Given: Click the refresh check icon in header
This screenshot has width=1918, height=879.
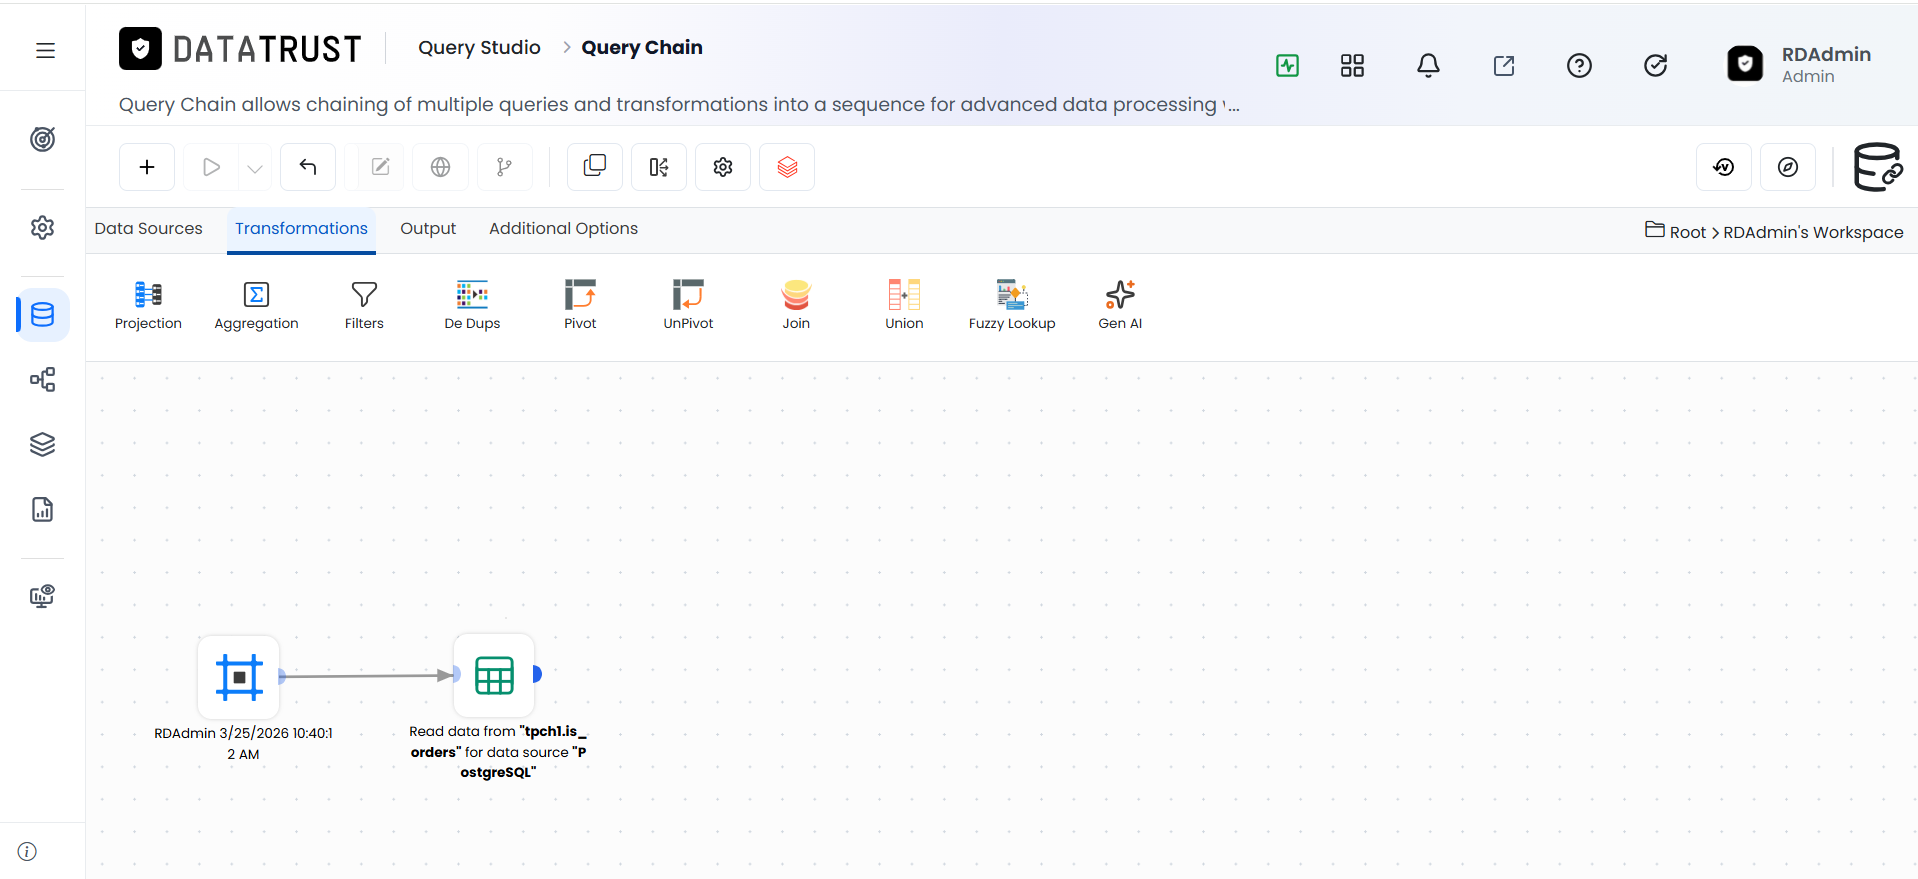Looking at the screenshot, I should [1656, 66].
